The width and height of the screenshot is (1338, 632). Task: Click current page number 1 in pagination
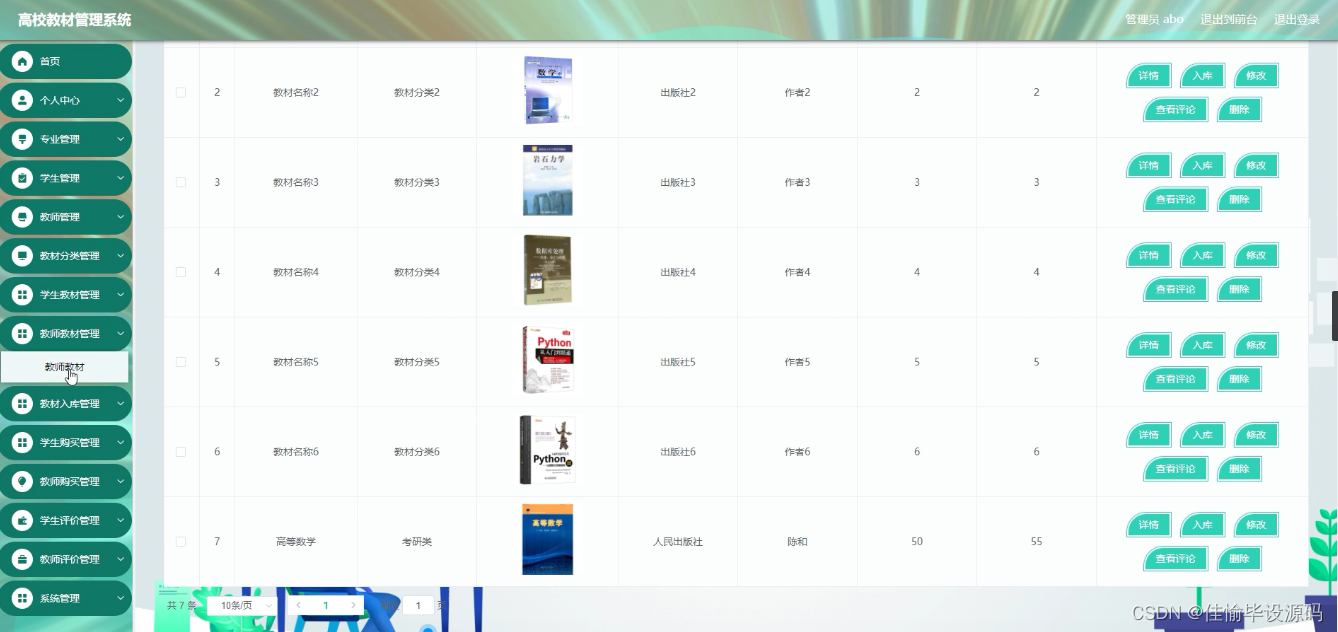coord(325,605)
